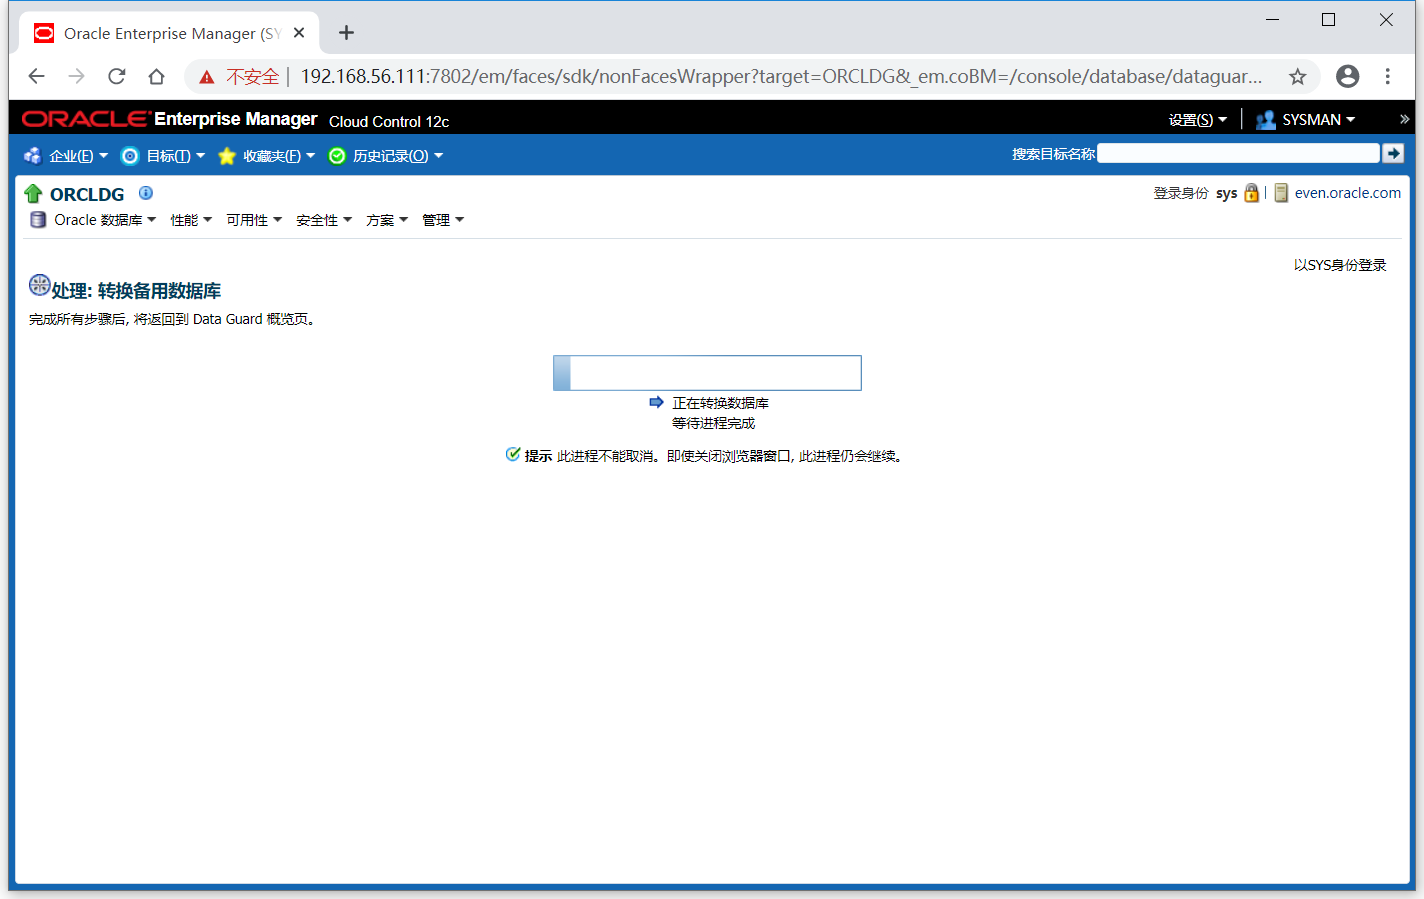1424x899 pixels.
Task: Open the Chrome profile account icon
Action: pos(1348,76)
